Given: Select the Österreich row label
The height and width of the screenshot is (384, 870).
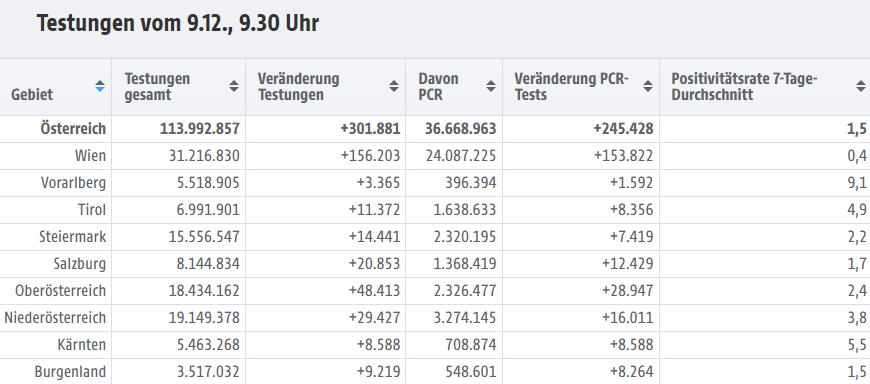Looking at the screenshot, I should (x=73, y=129).
